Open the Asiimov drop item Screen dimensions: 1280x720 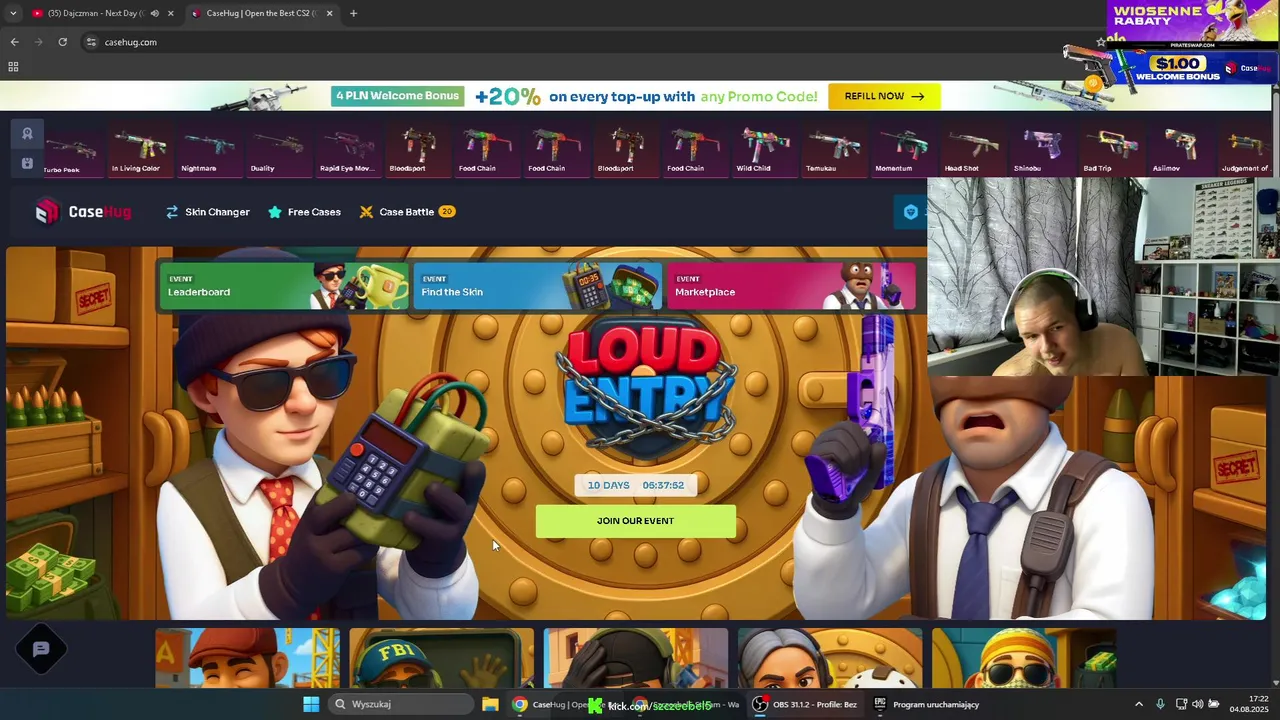pyautogui.click(x=1181, y=150)
